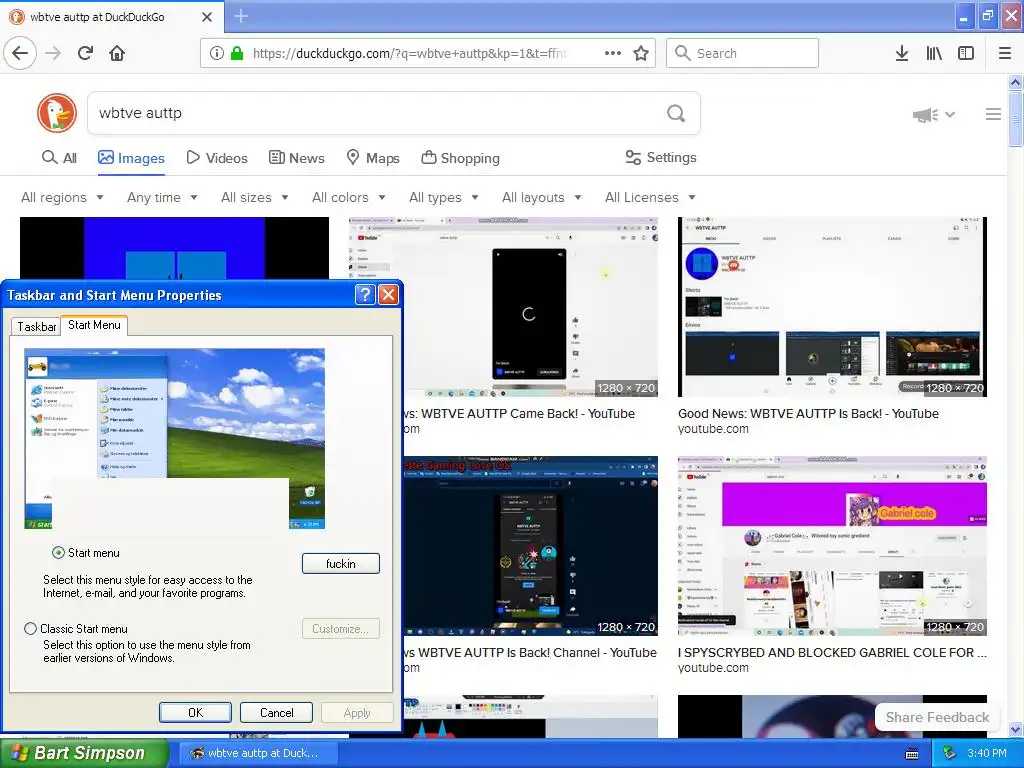Open the Taskbar tab in dialog
Viewport: 1024px width, 768px height.
(x=37, y=327)
